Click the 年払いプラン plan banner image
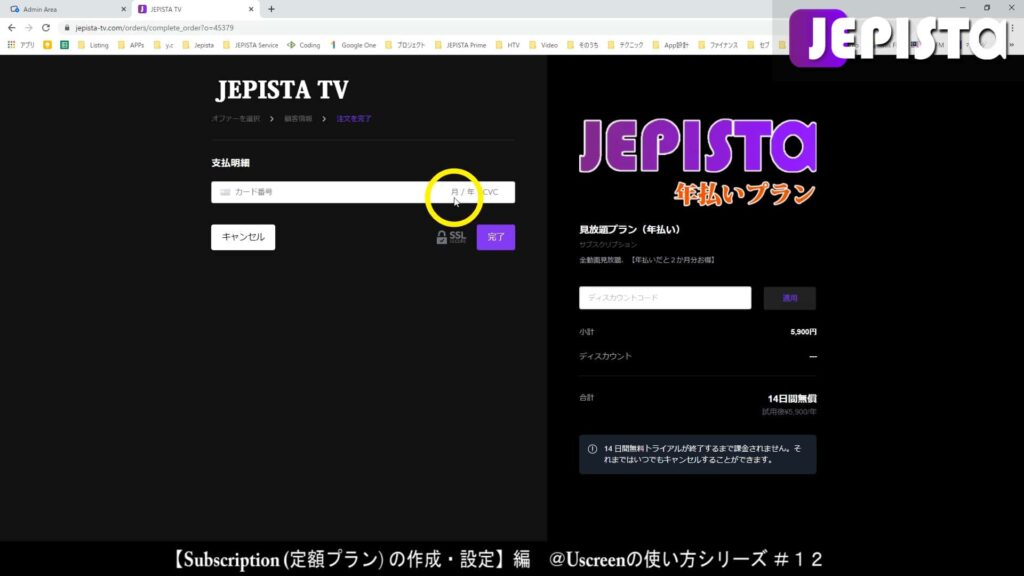Viewport: 1024px width, 576px height. (698, 162)
